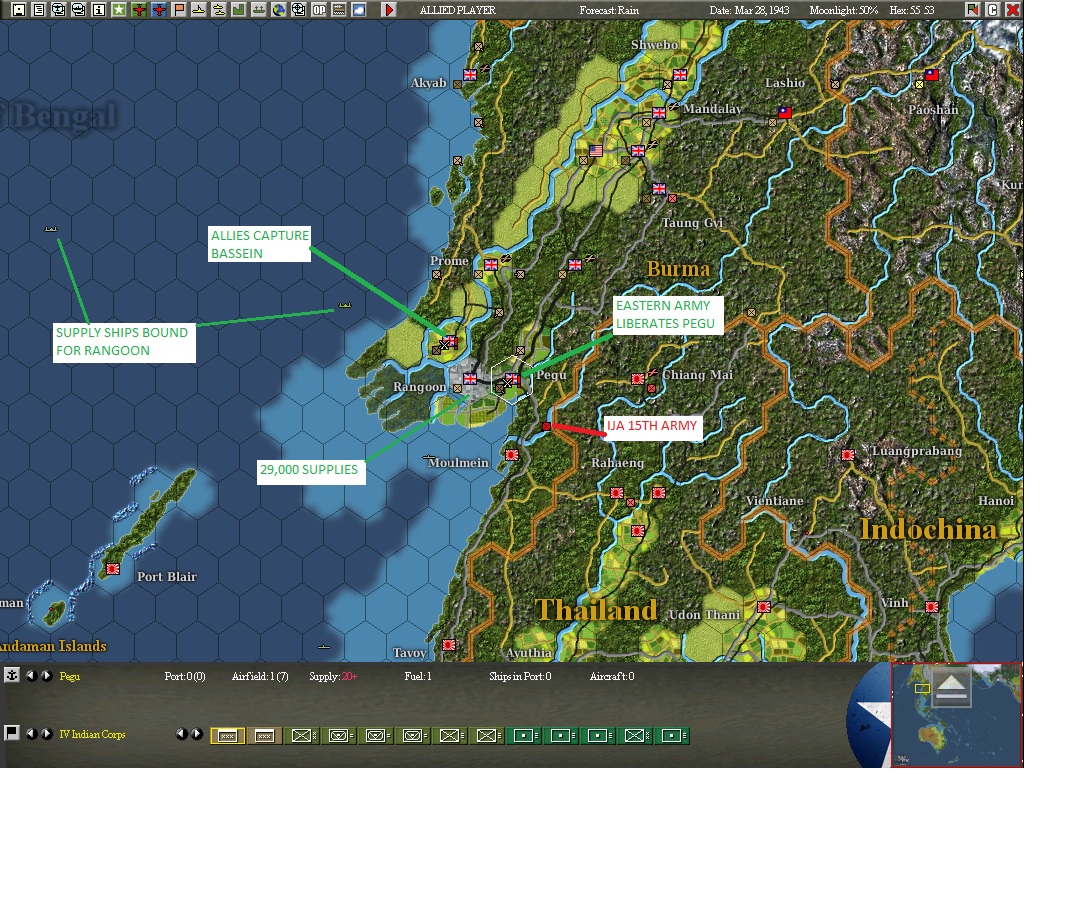The image size is (1083, 898).
Task: Select the British flag at Rangoon
Action: [x=470, y=379]
